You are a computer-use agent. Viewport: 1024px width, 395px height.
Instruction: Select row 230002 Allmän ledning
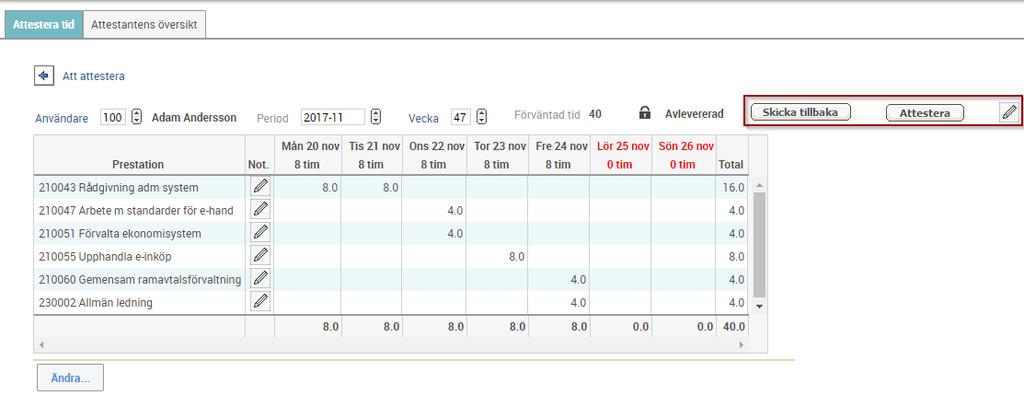click(391, 303)
